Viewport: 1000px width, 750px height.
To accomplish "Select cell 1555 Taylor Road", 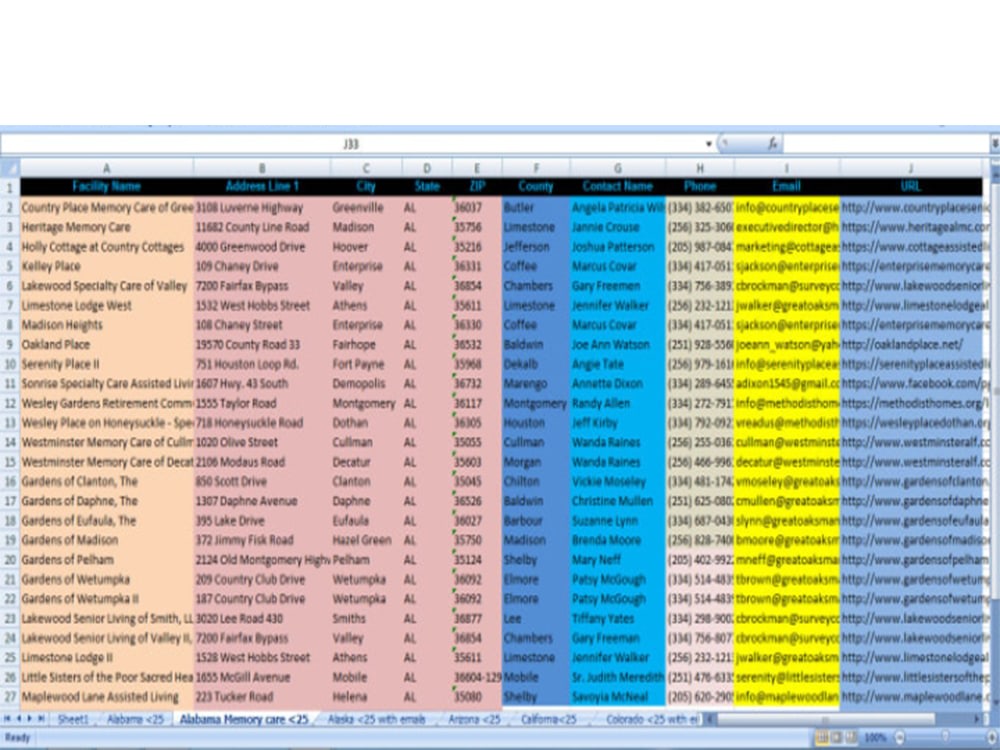I will click(x=261, y=404).
